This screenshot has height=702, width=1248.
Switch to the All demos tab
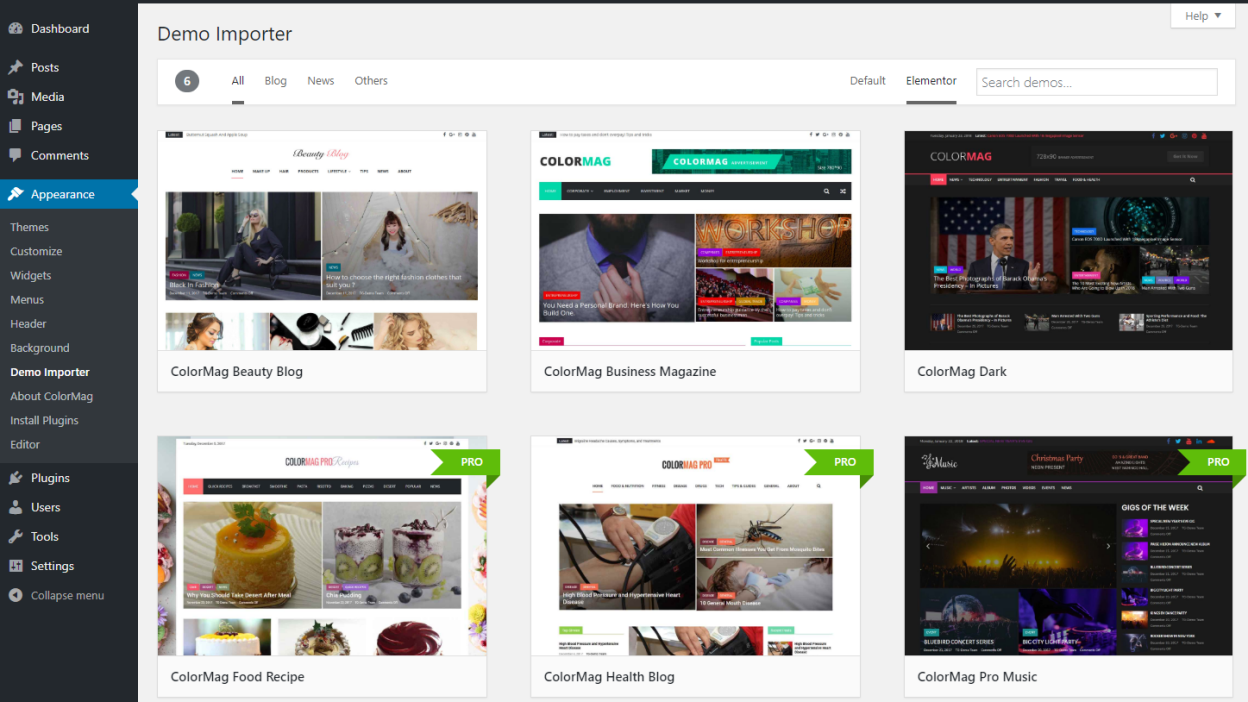[238, 81]
